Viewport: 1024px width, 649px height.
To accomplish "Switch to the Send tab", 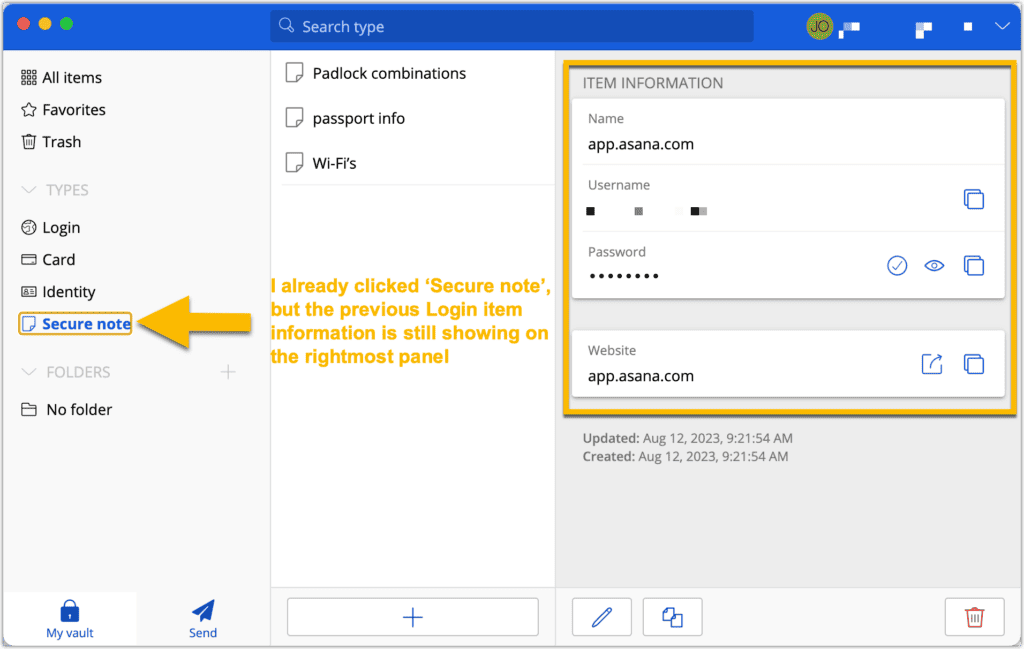I will [202, 619].
